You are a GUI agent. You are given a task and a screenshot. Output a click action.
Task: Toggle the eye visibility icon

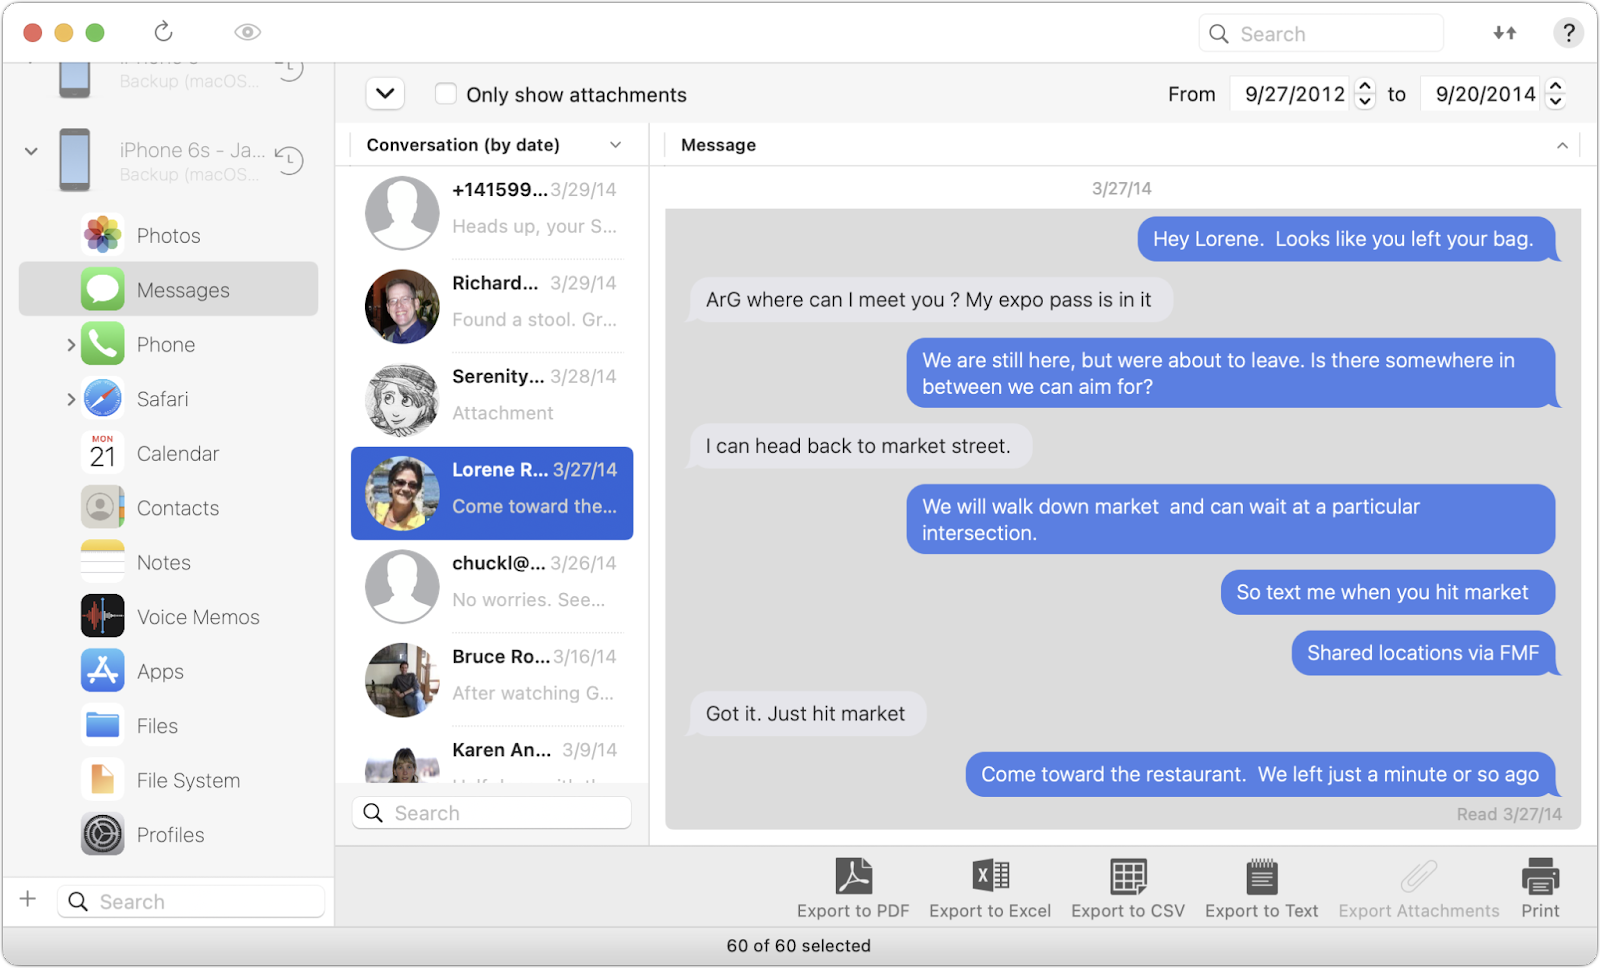(247, 32)
